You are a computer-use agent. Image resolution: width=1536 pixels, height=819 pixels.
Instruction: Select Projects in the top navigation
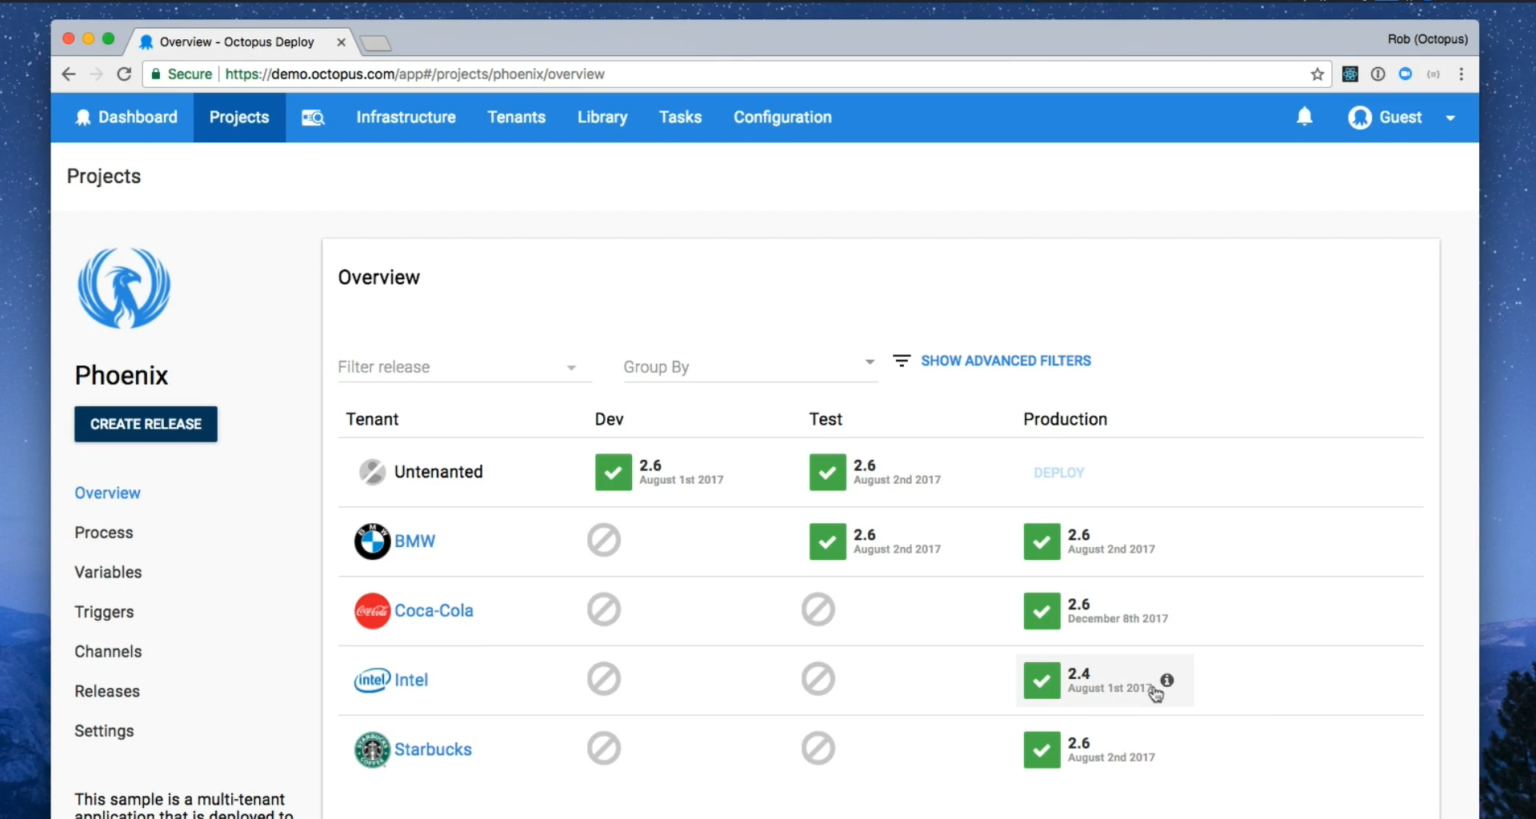(239, 117)
